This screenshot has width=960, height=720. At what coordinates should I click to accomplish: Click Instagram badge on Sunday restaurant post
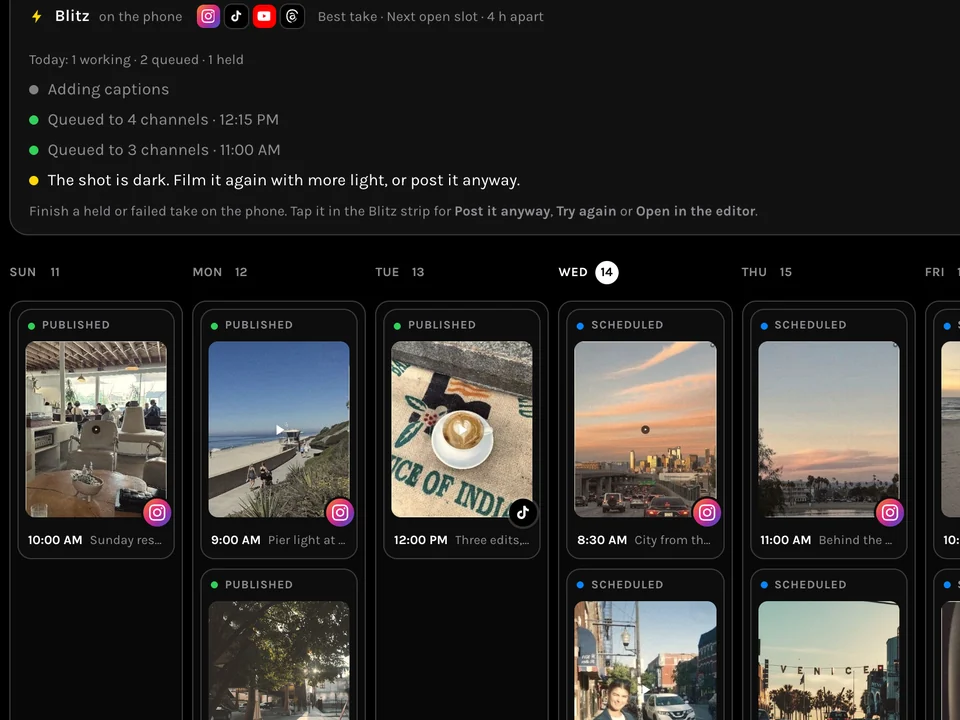[157, 512]
